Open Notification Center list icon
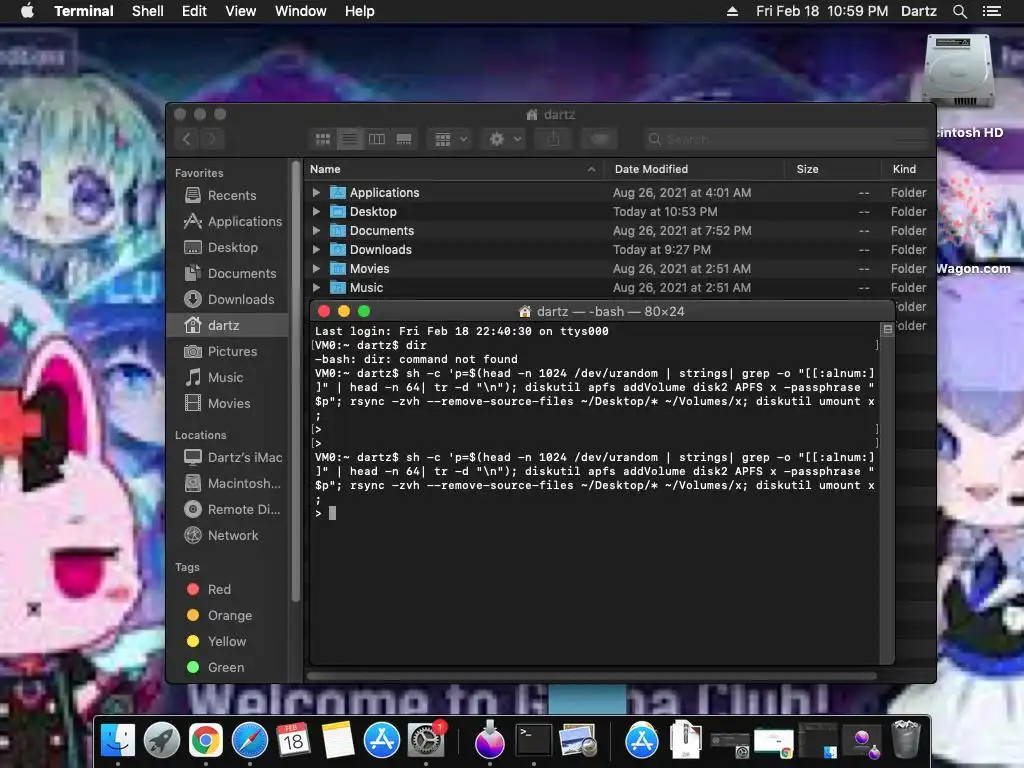Viewport: 1024px width, 768px height. click(991, 11)
